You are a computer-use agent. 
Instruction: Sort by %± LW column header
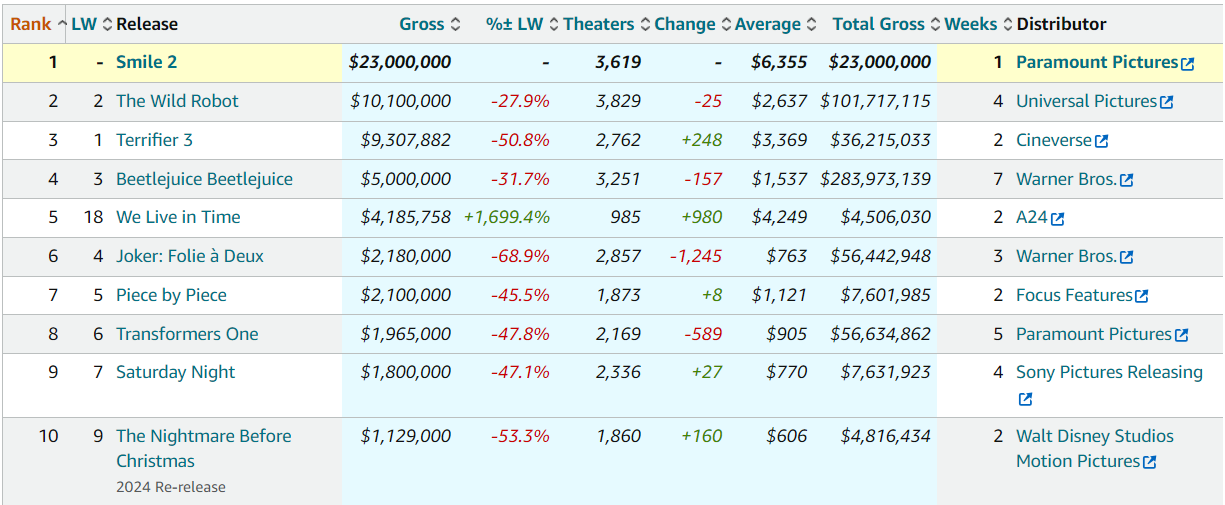[x=514, y=24]
